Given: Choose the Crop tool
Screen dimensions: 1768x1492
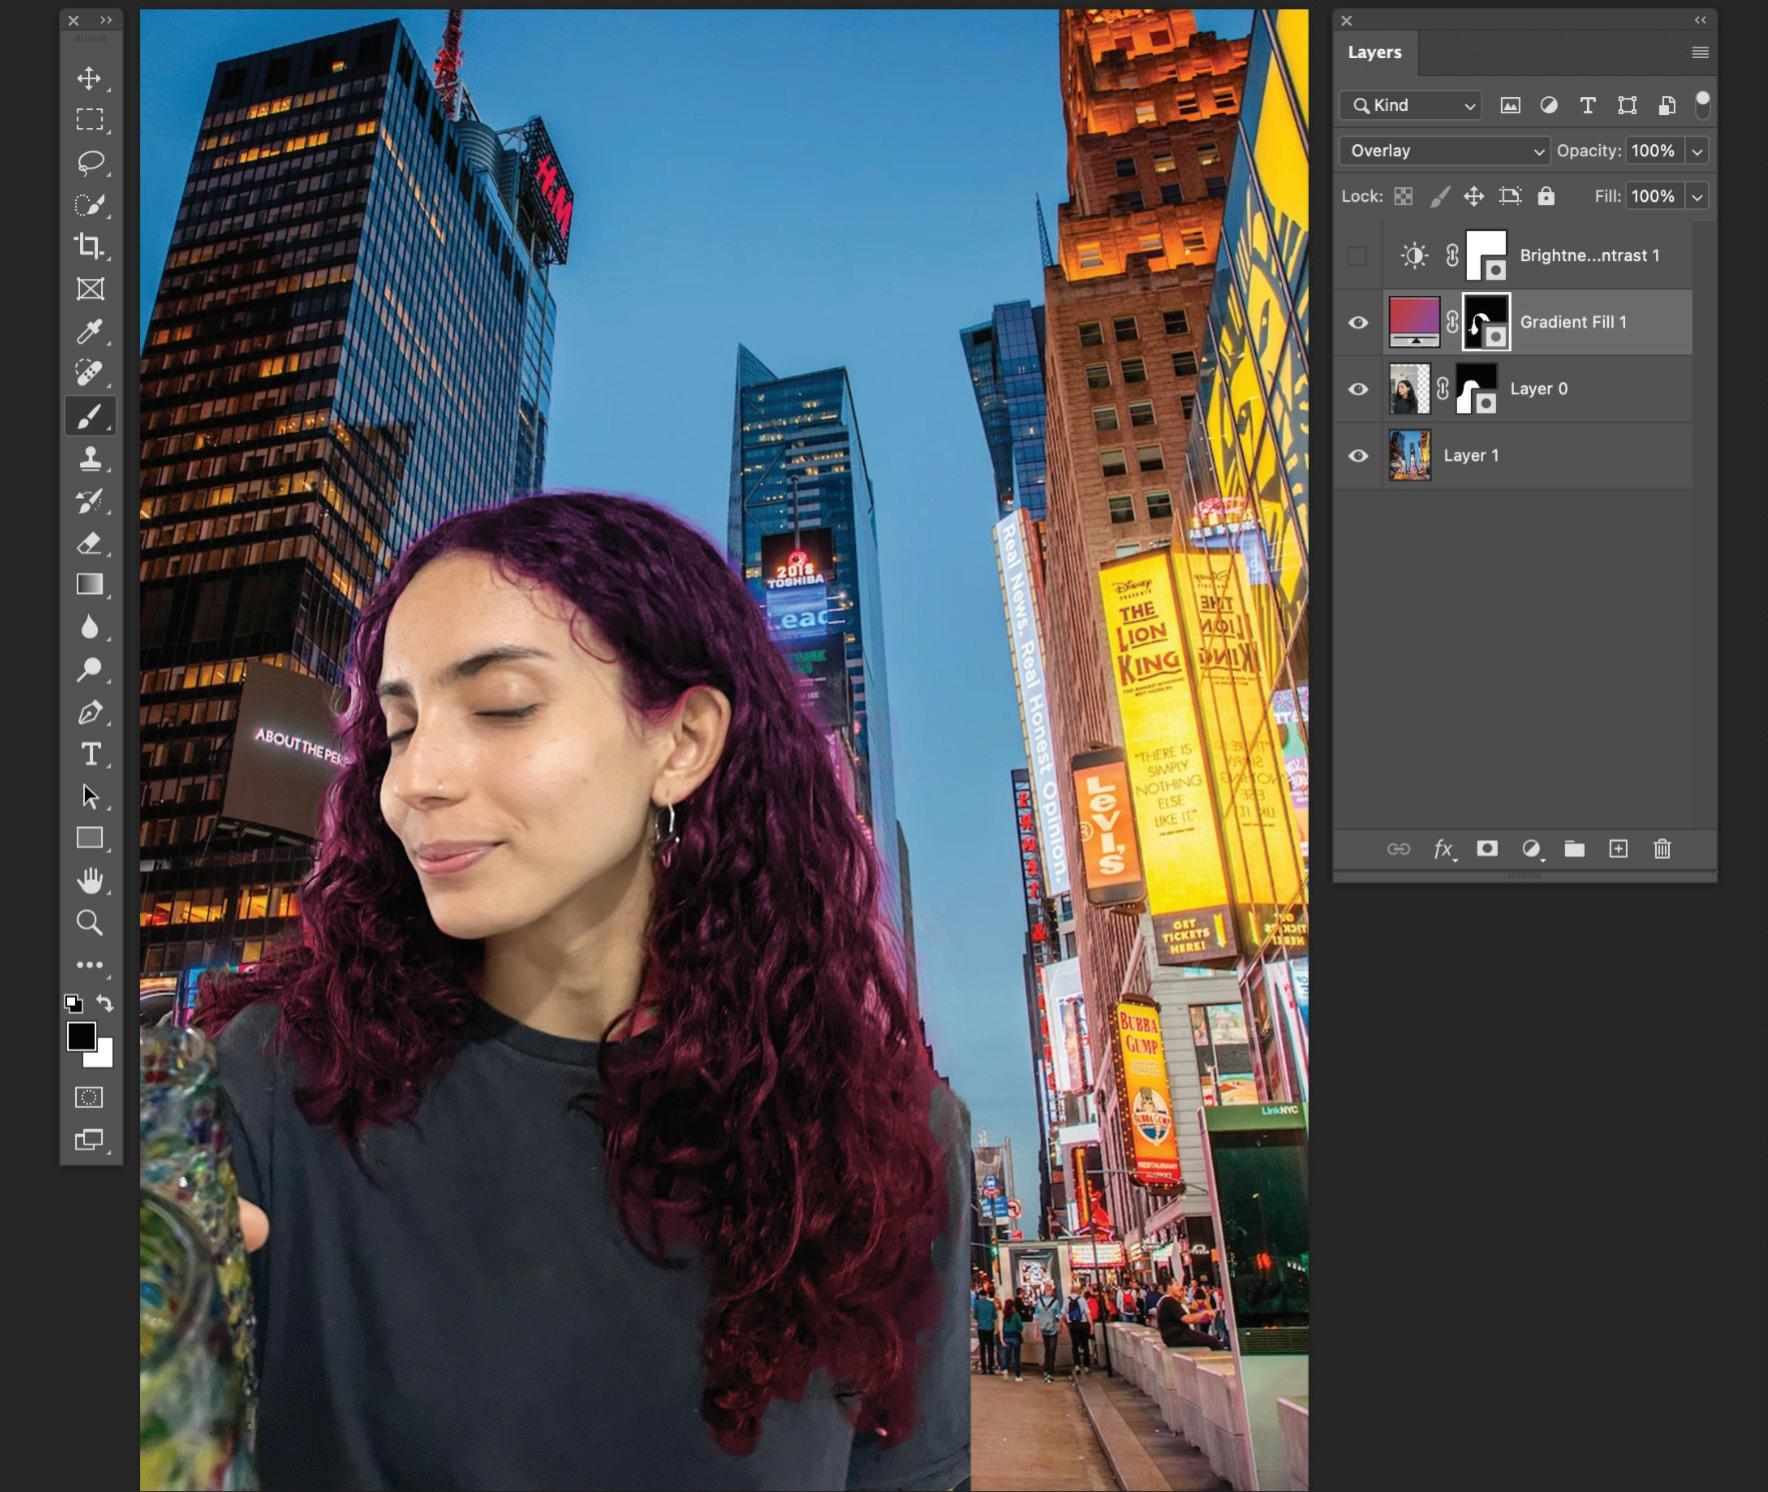Looking at the screenshot, I should [x=89, y=246].
